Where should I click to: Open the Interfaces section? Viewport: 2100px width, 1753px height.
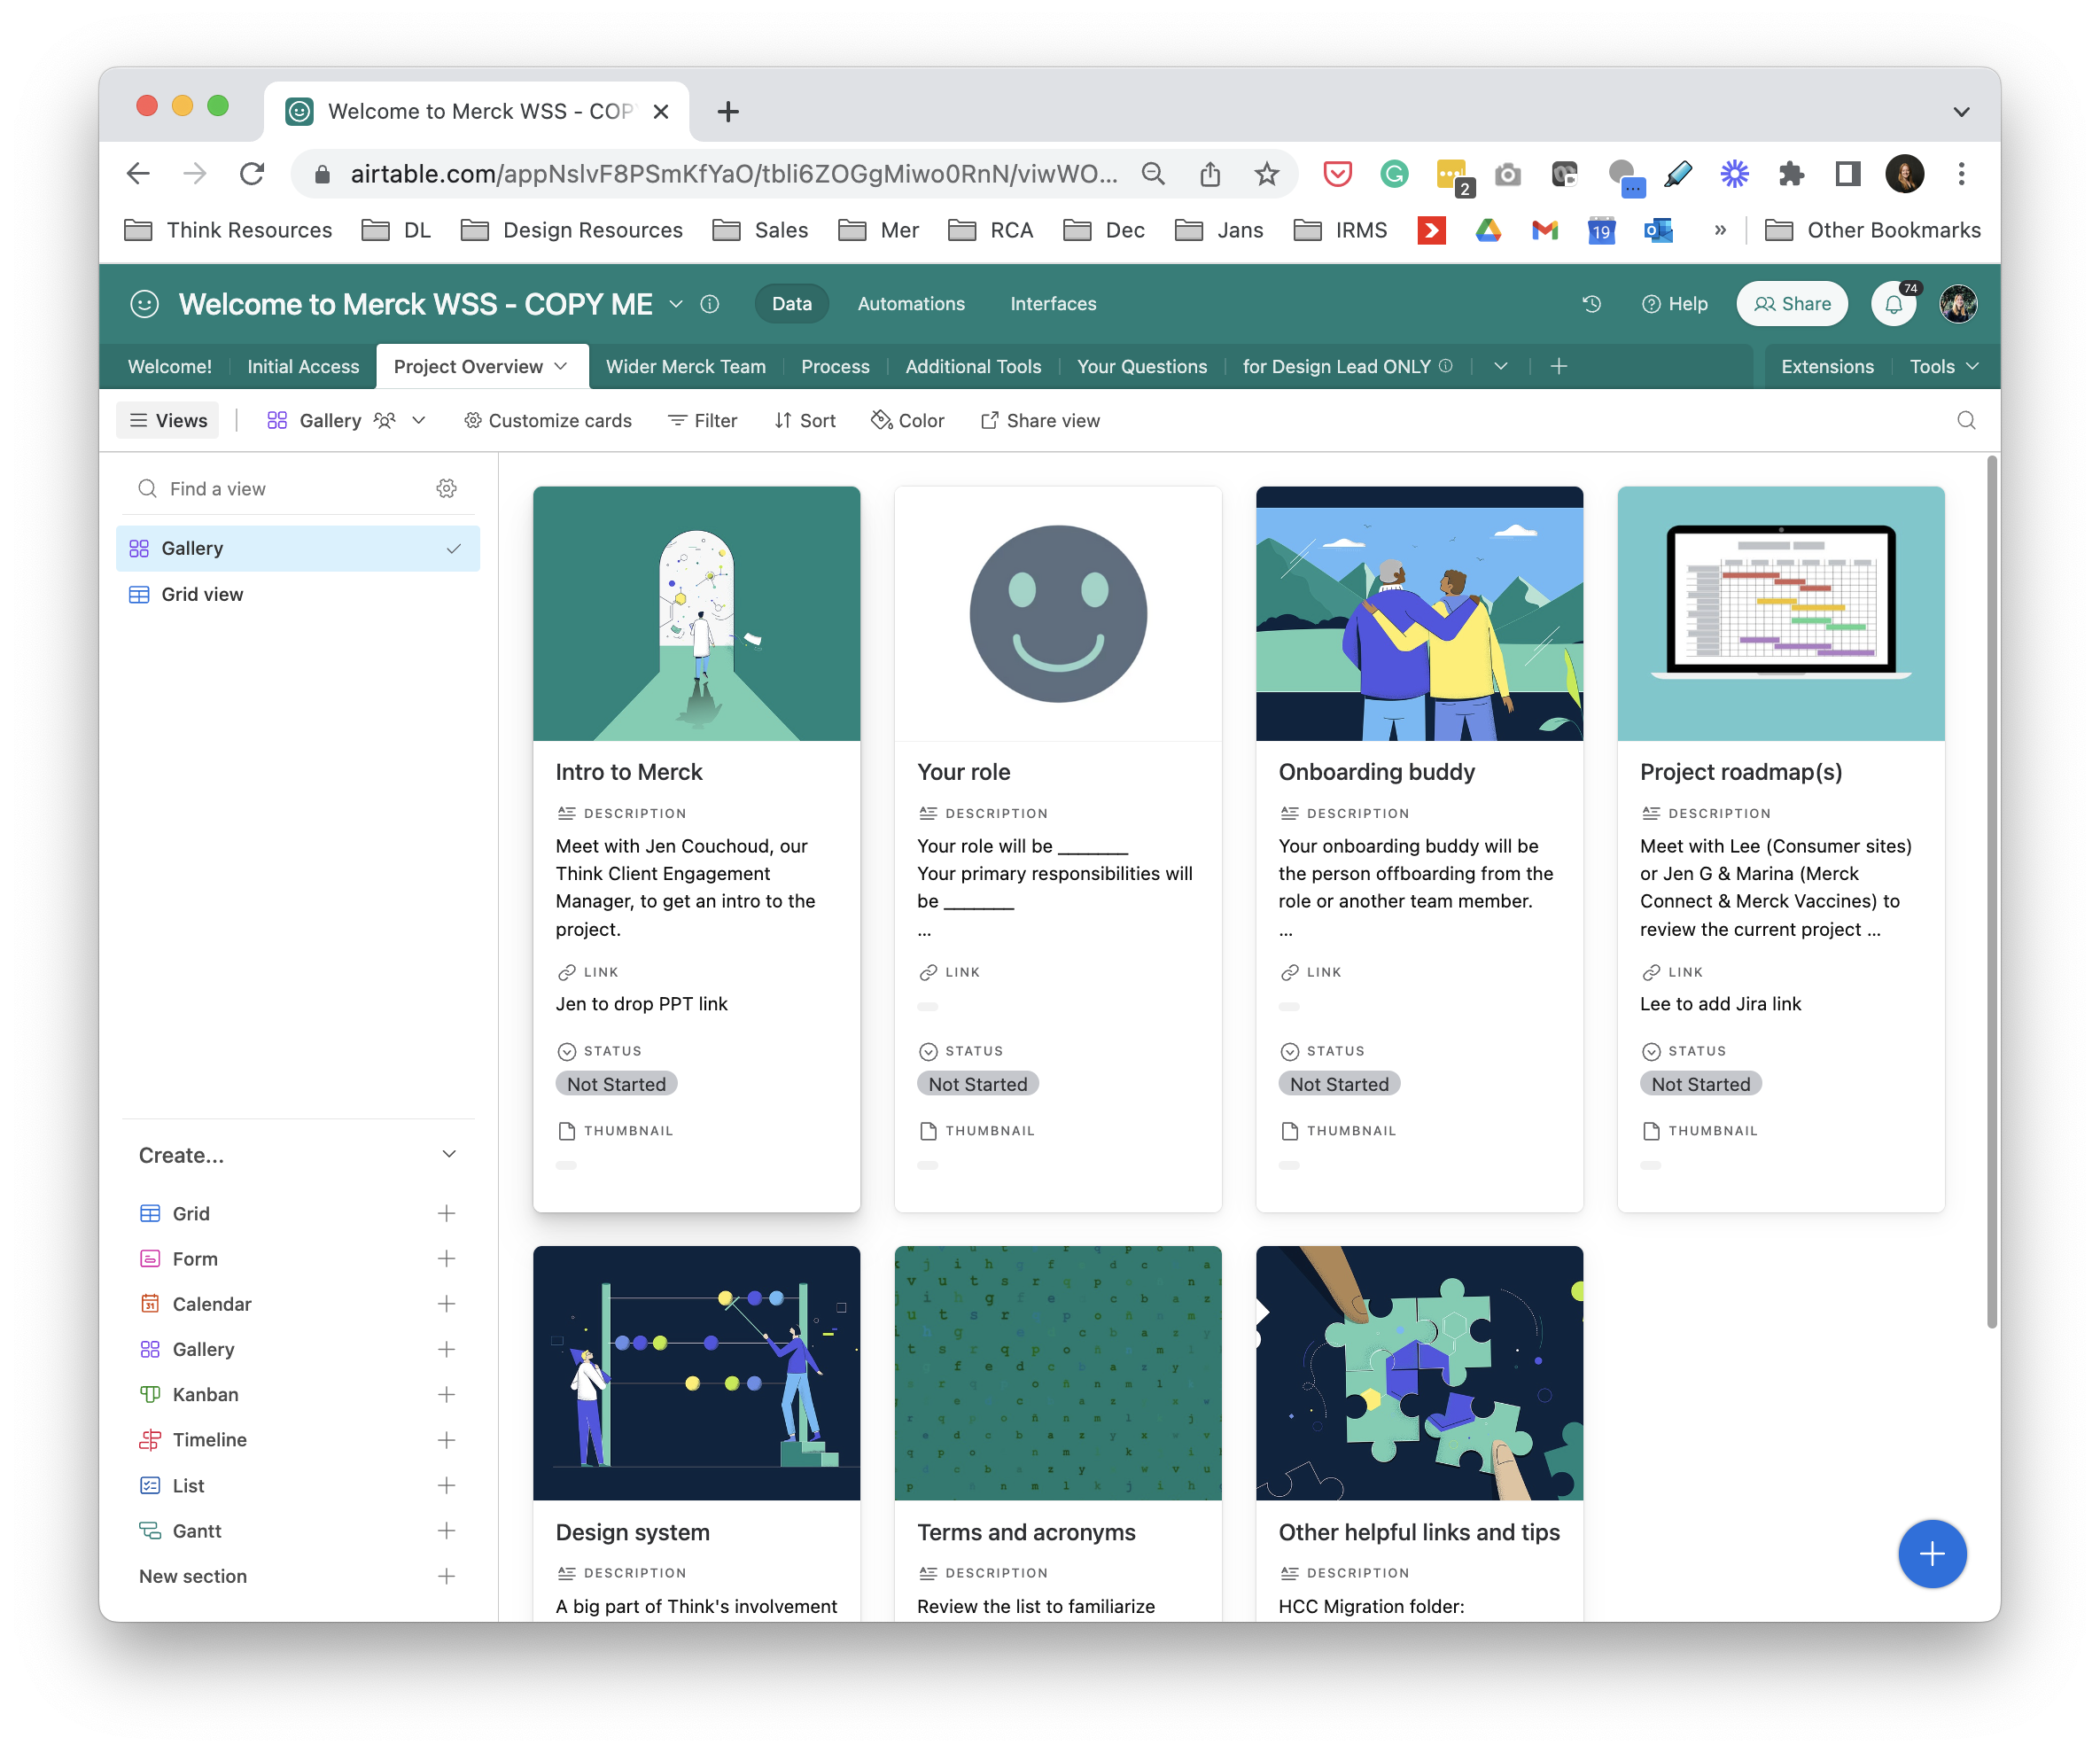[1052, 304]
